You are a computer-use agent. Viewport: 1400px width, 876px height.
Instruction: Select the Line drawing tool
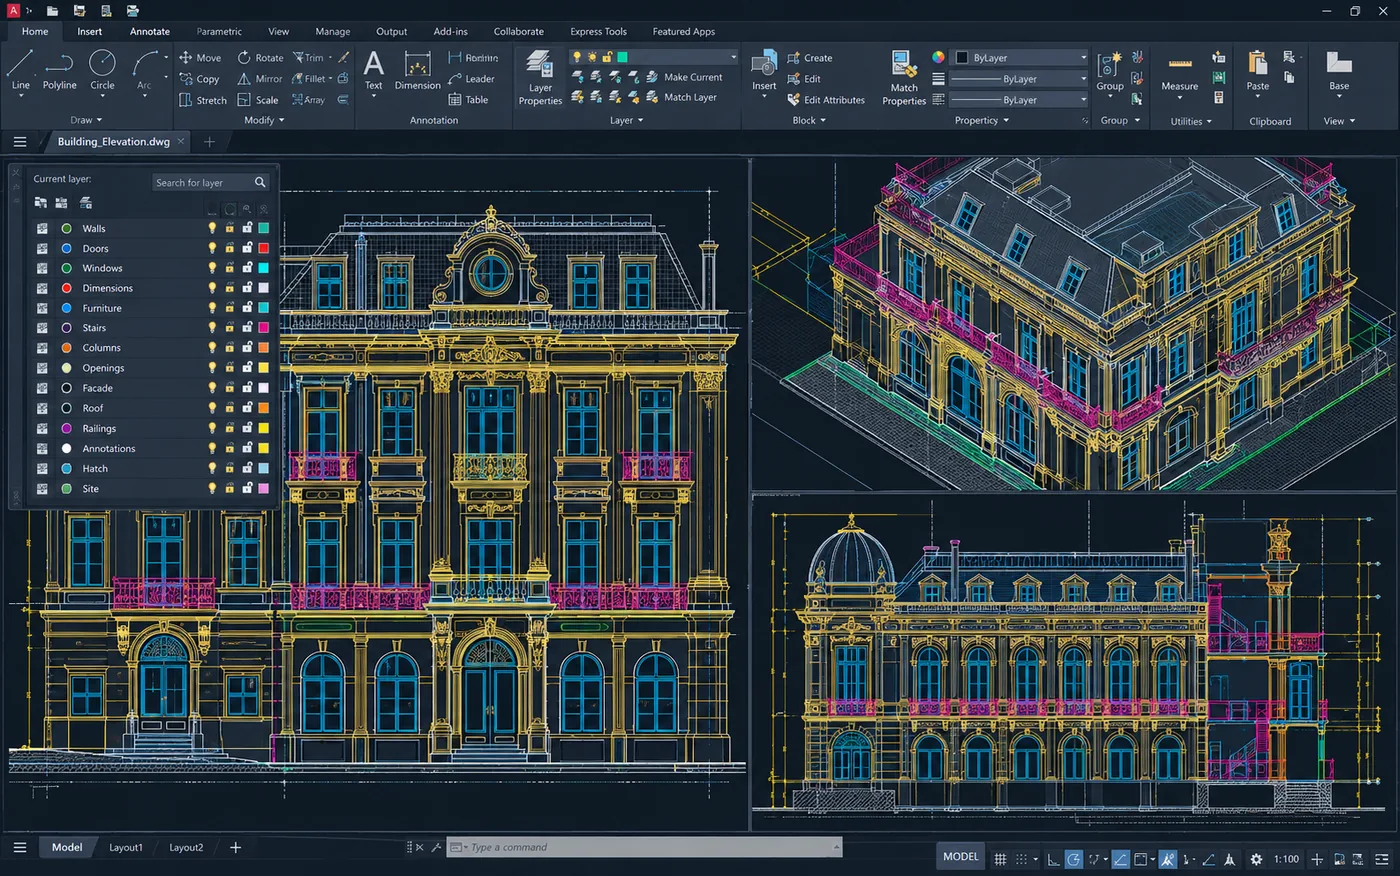coord(21,71)
